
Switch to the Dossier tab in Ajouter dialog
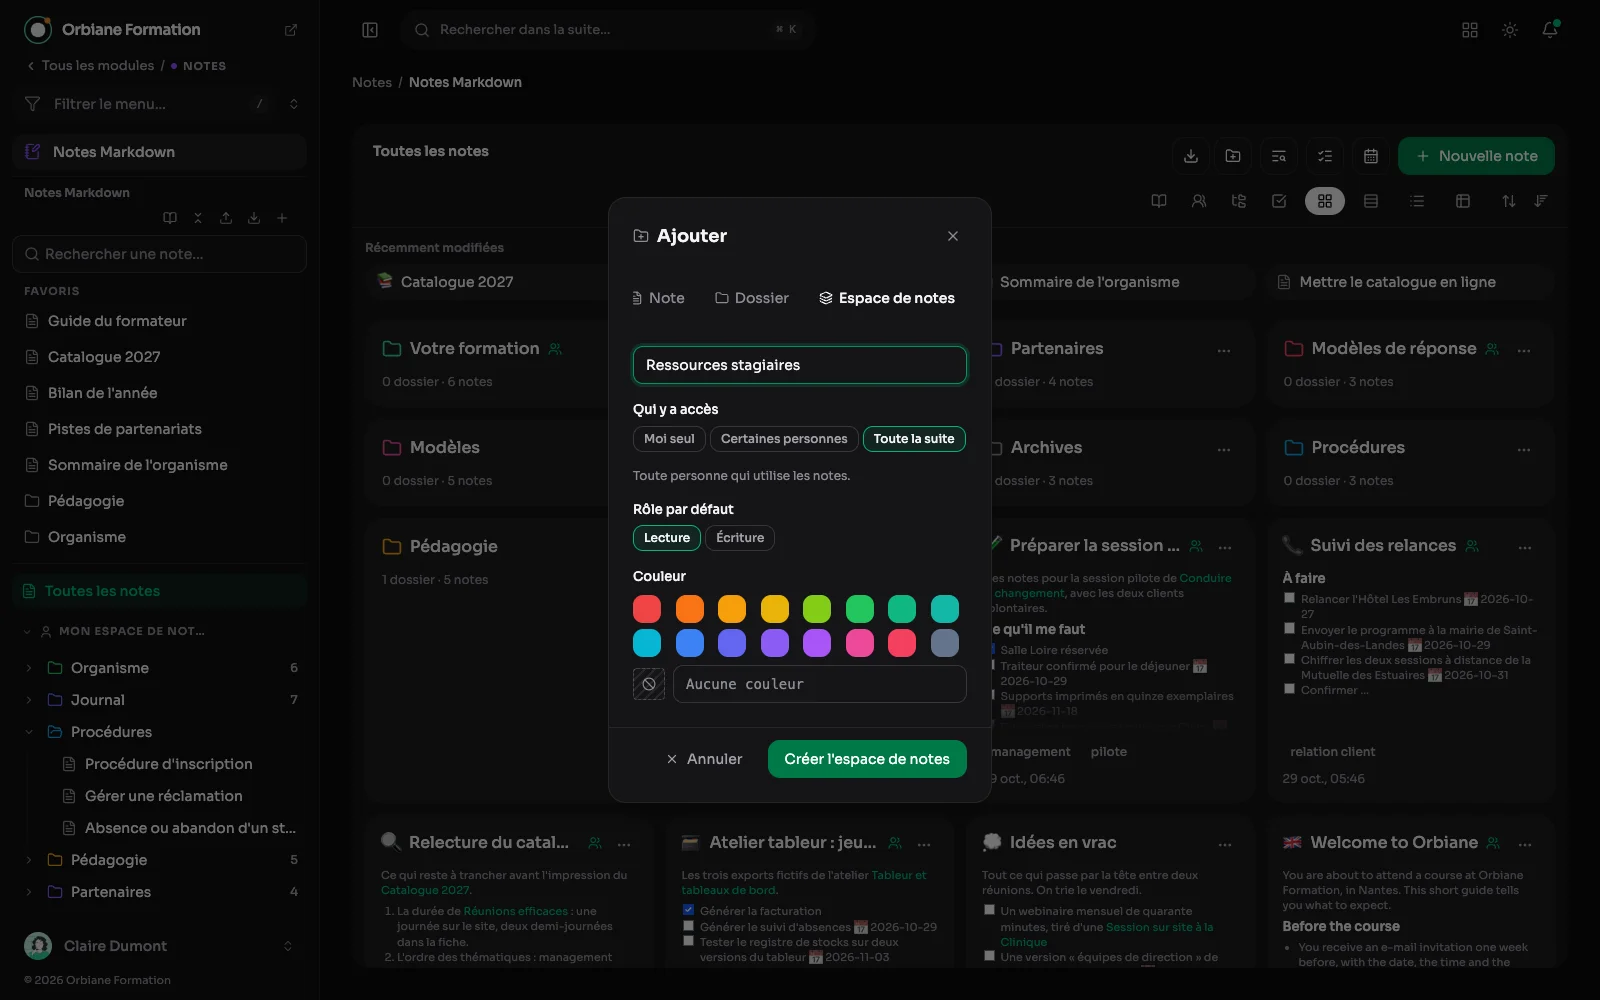(x=752, y=298)
